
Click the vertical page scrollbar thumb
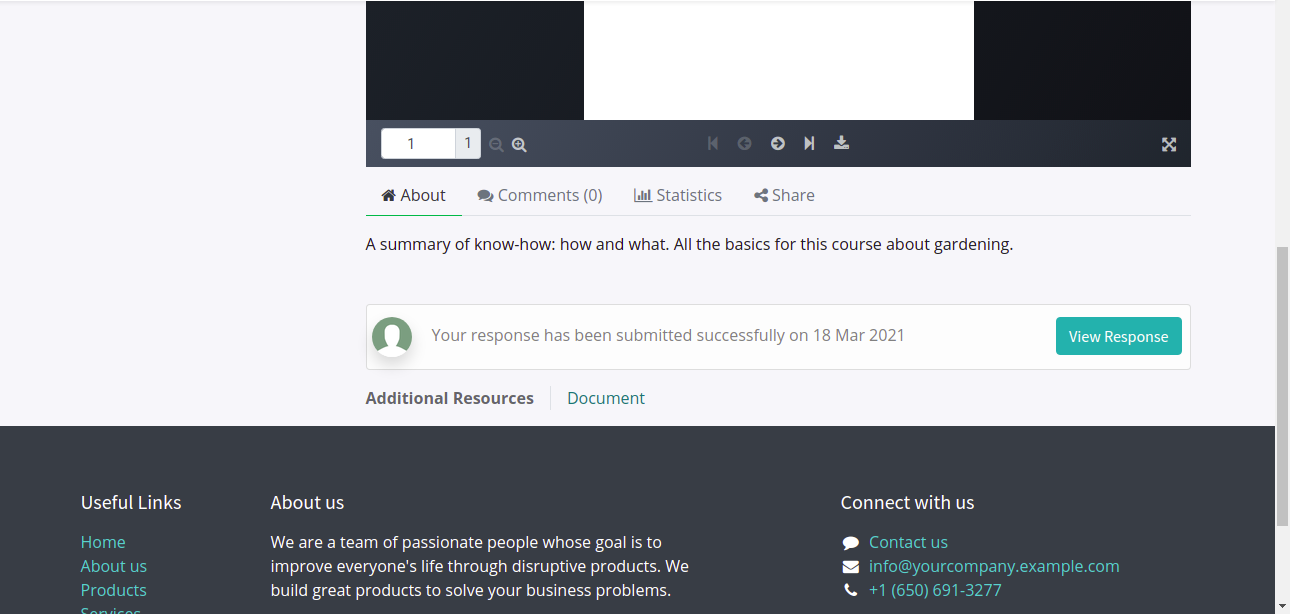click(1282, 385)
